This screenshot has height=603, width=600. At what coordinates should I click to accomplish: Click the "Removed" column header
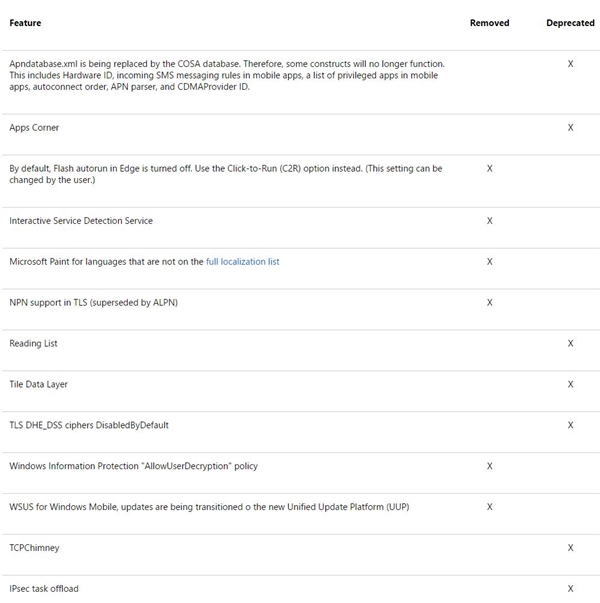coord(489,23)
